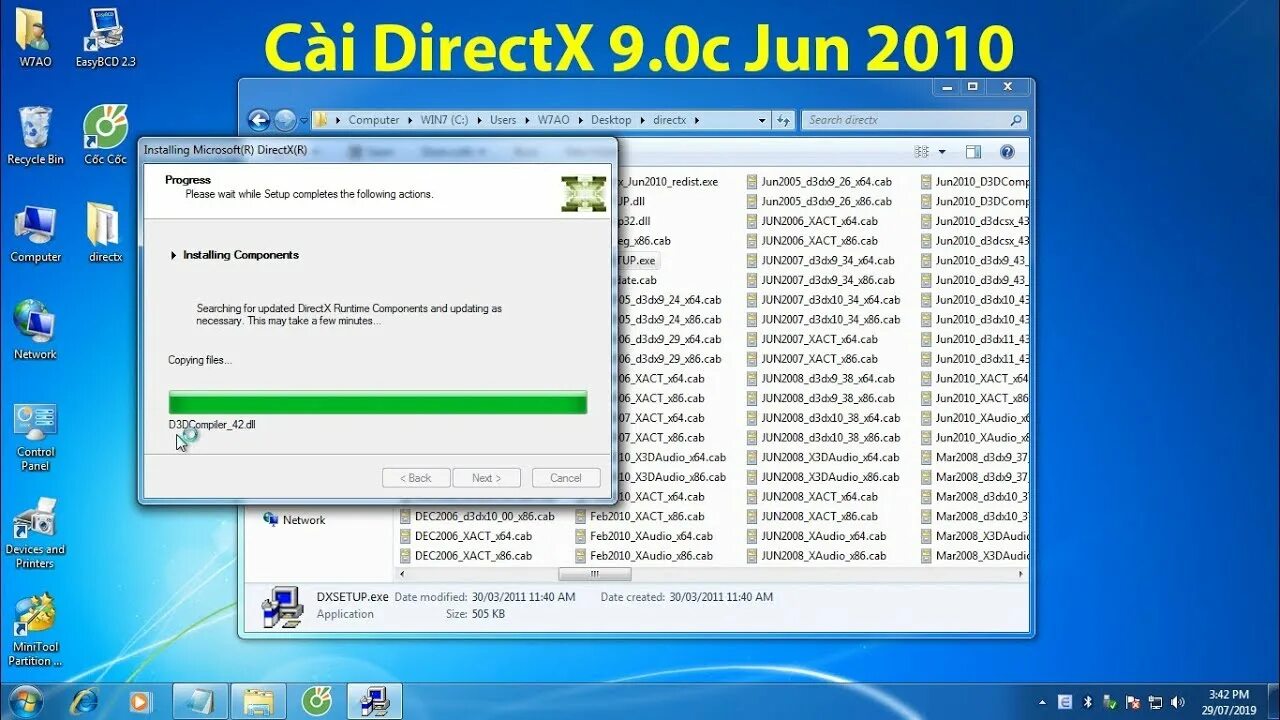Viewport: 1280px width, 720px height.
Task: Open the view options dropdown arrow
Action: tap(942, 152)
